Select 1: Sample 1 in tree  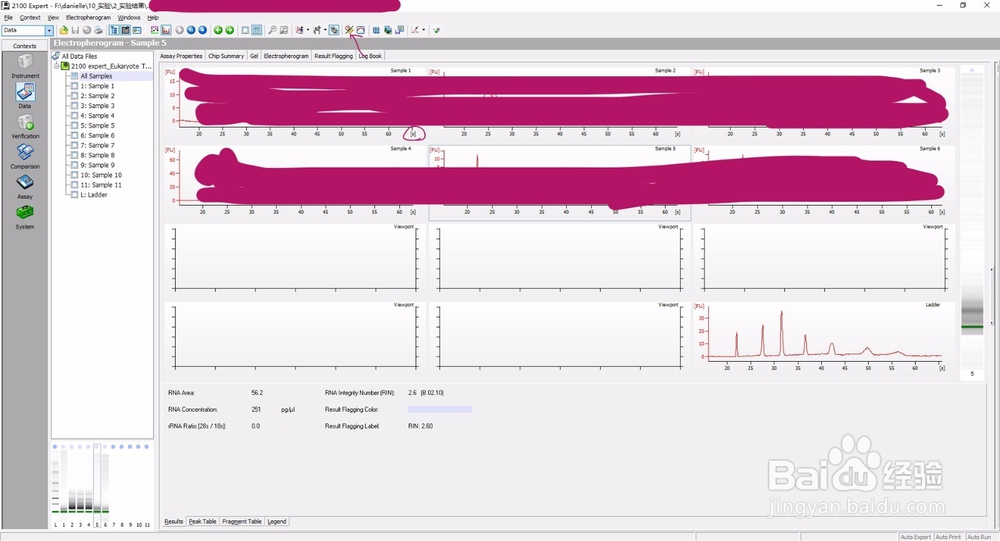tap(97, 86)
